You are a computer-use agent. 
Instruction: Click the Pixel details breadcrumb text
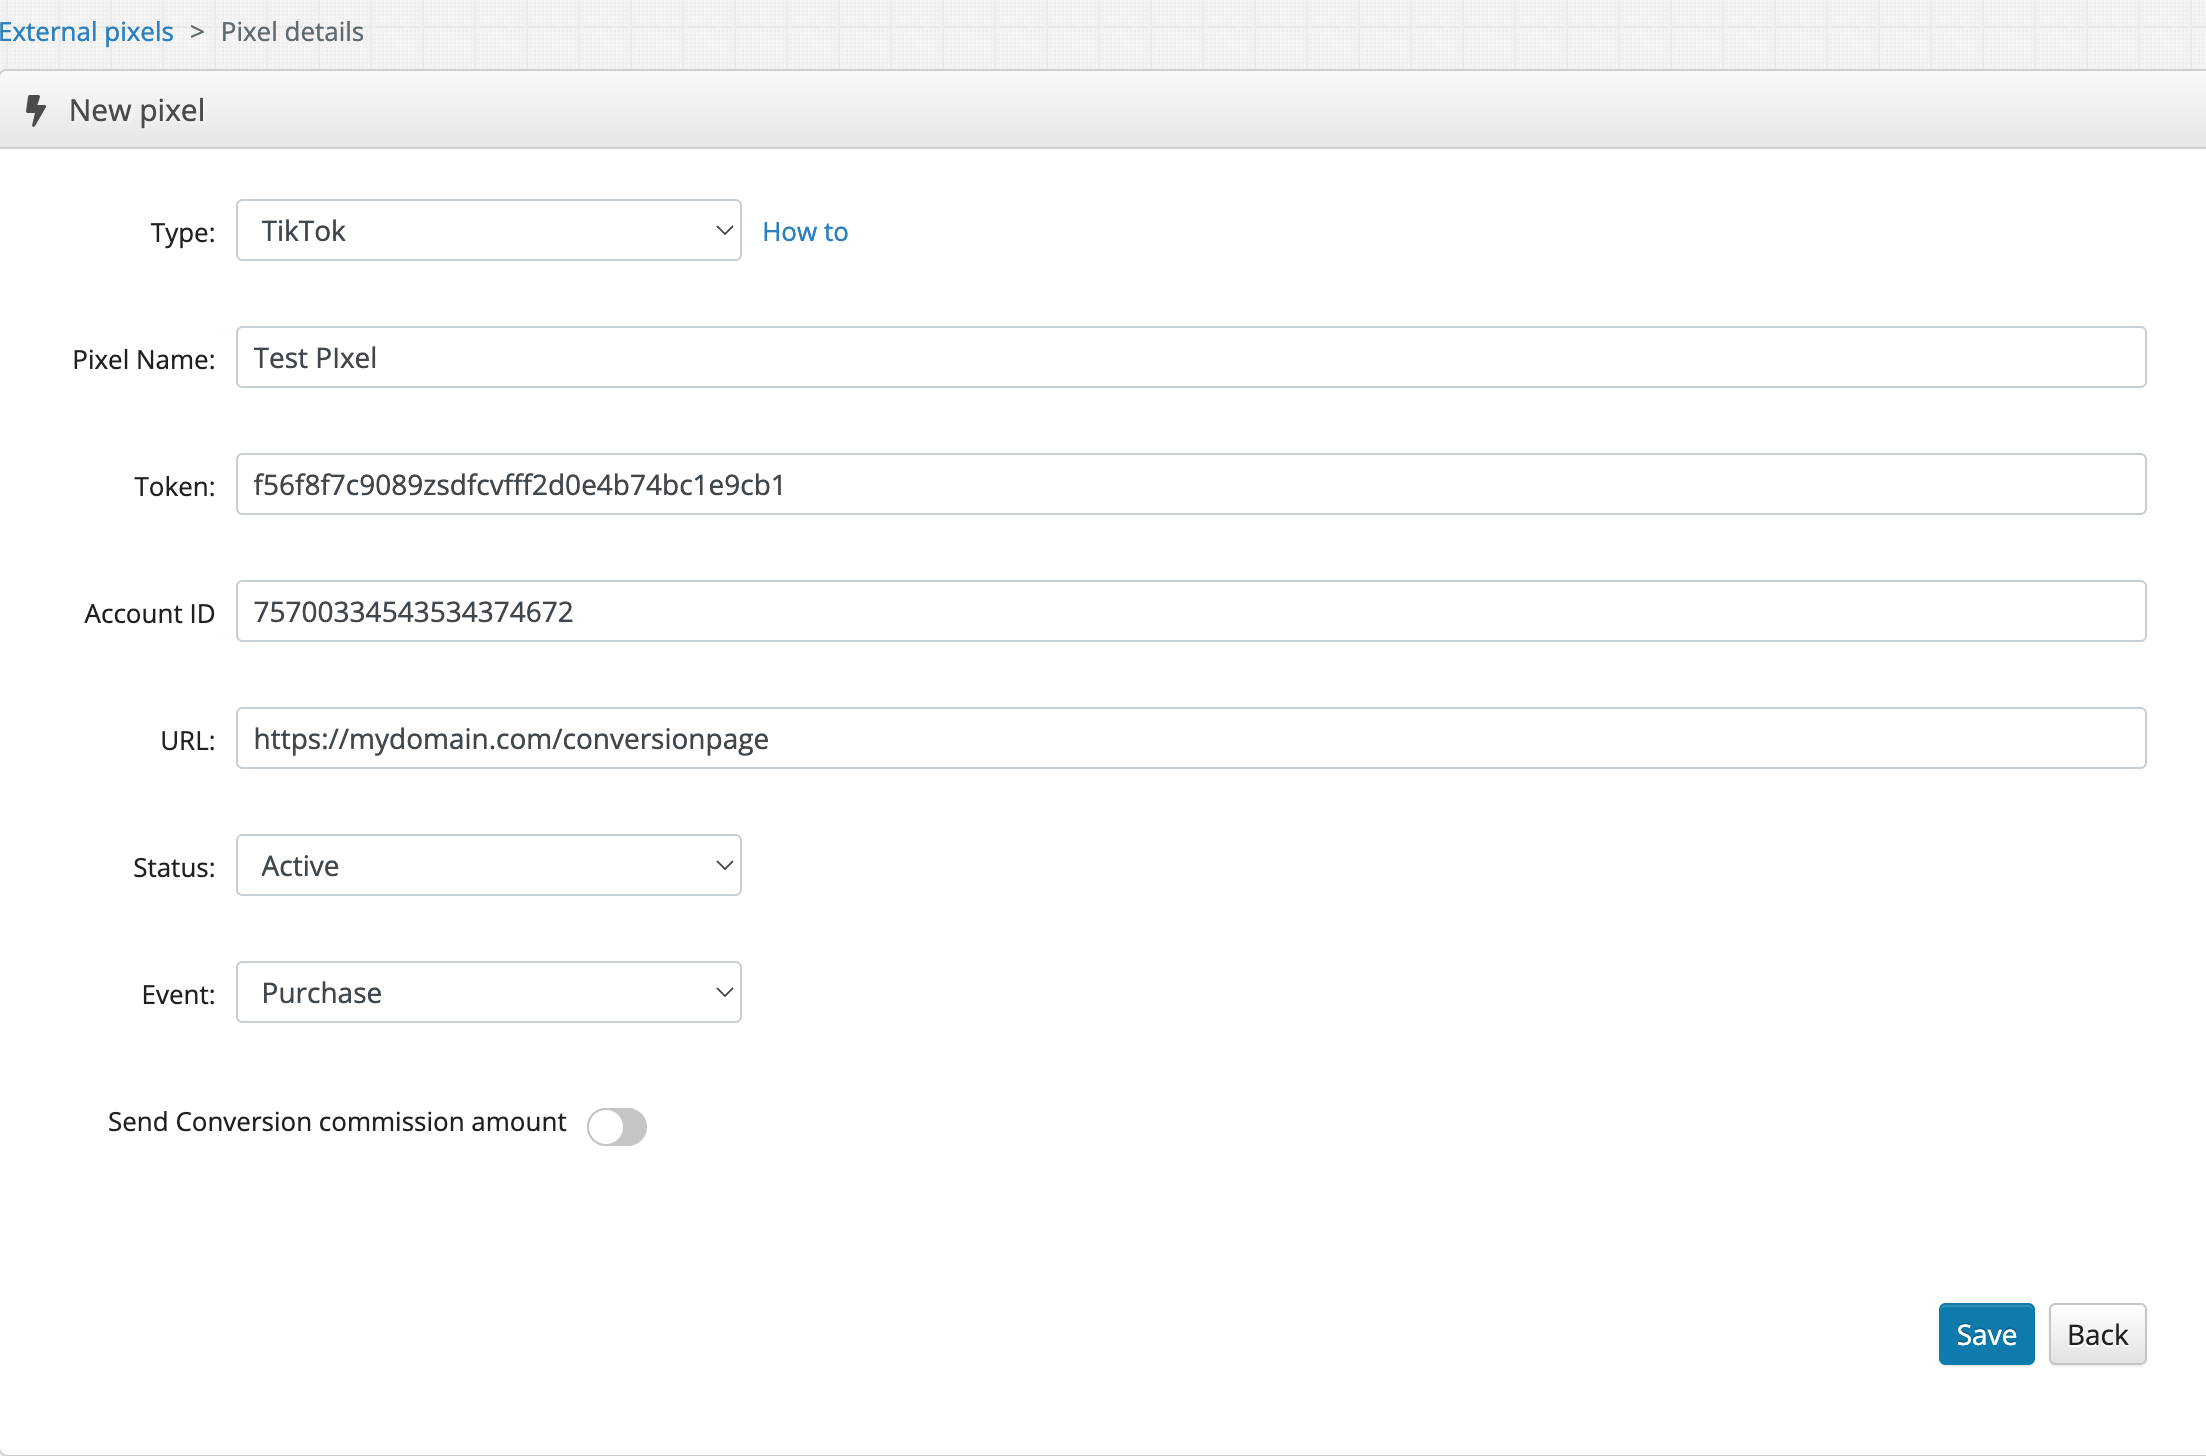pos(292,32)
